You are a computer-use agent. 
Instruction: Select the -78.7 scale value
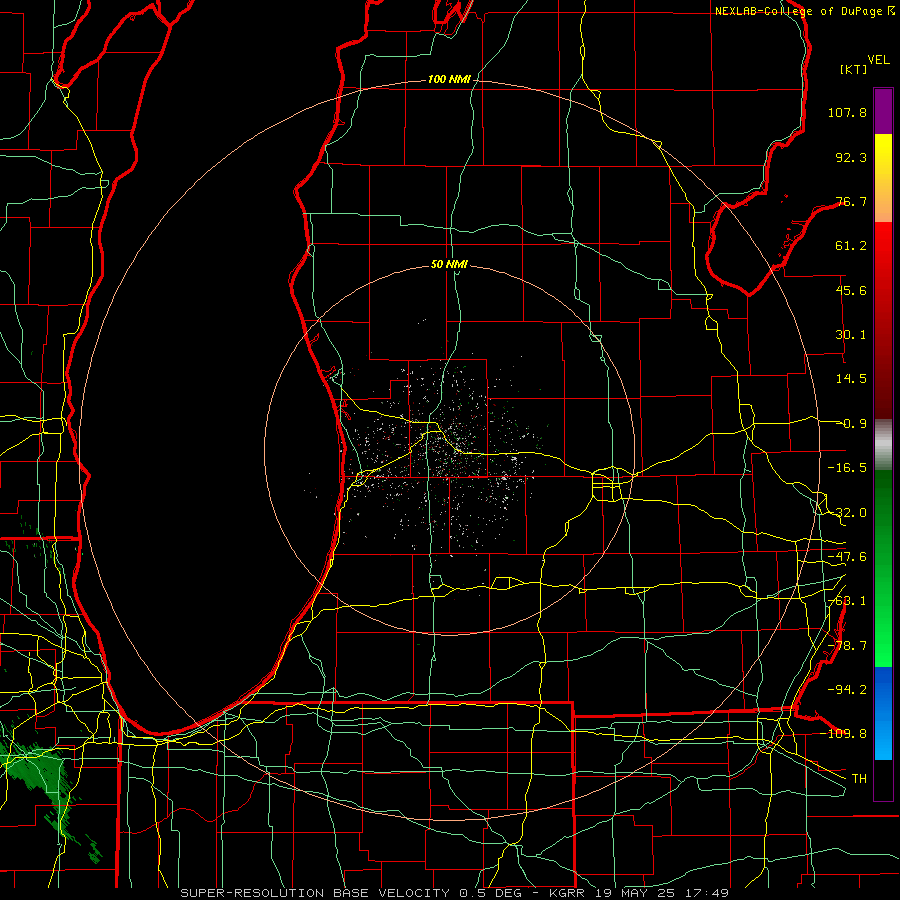click(847, 646)
